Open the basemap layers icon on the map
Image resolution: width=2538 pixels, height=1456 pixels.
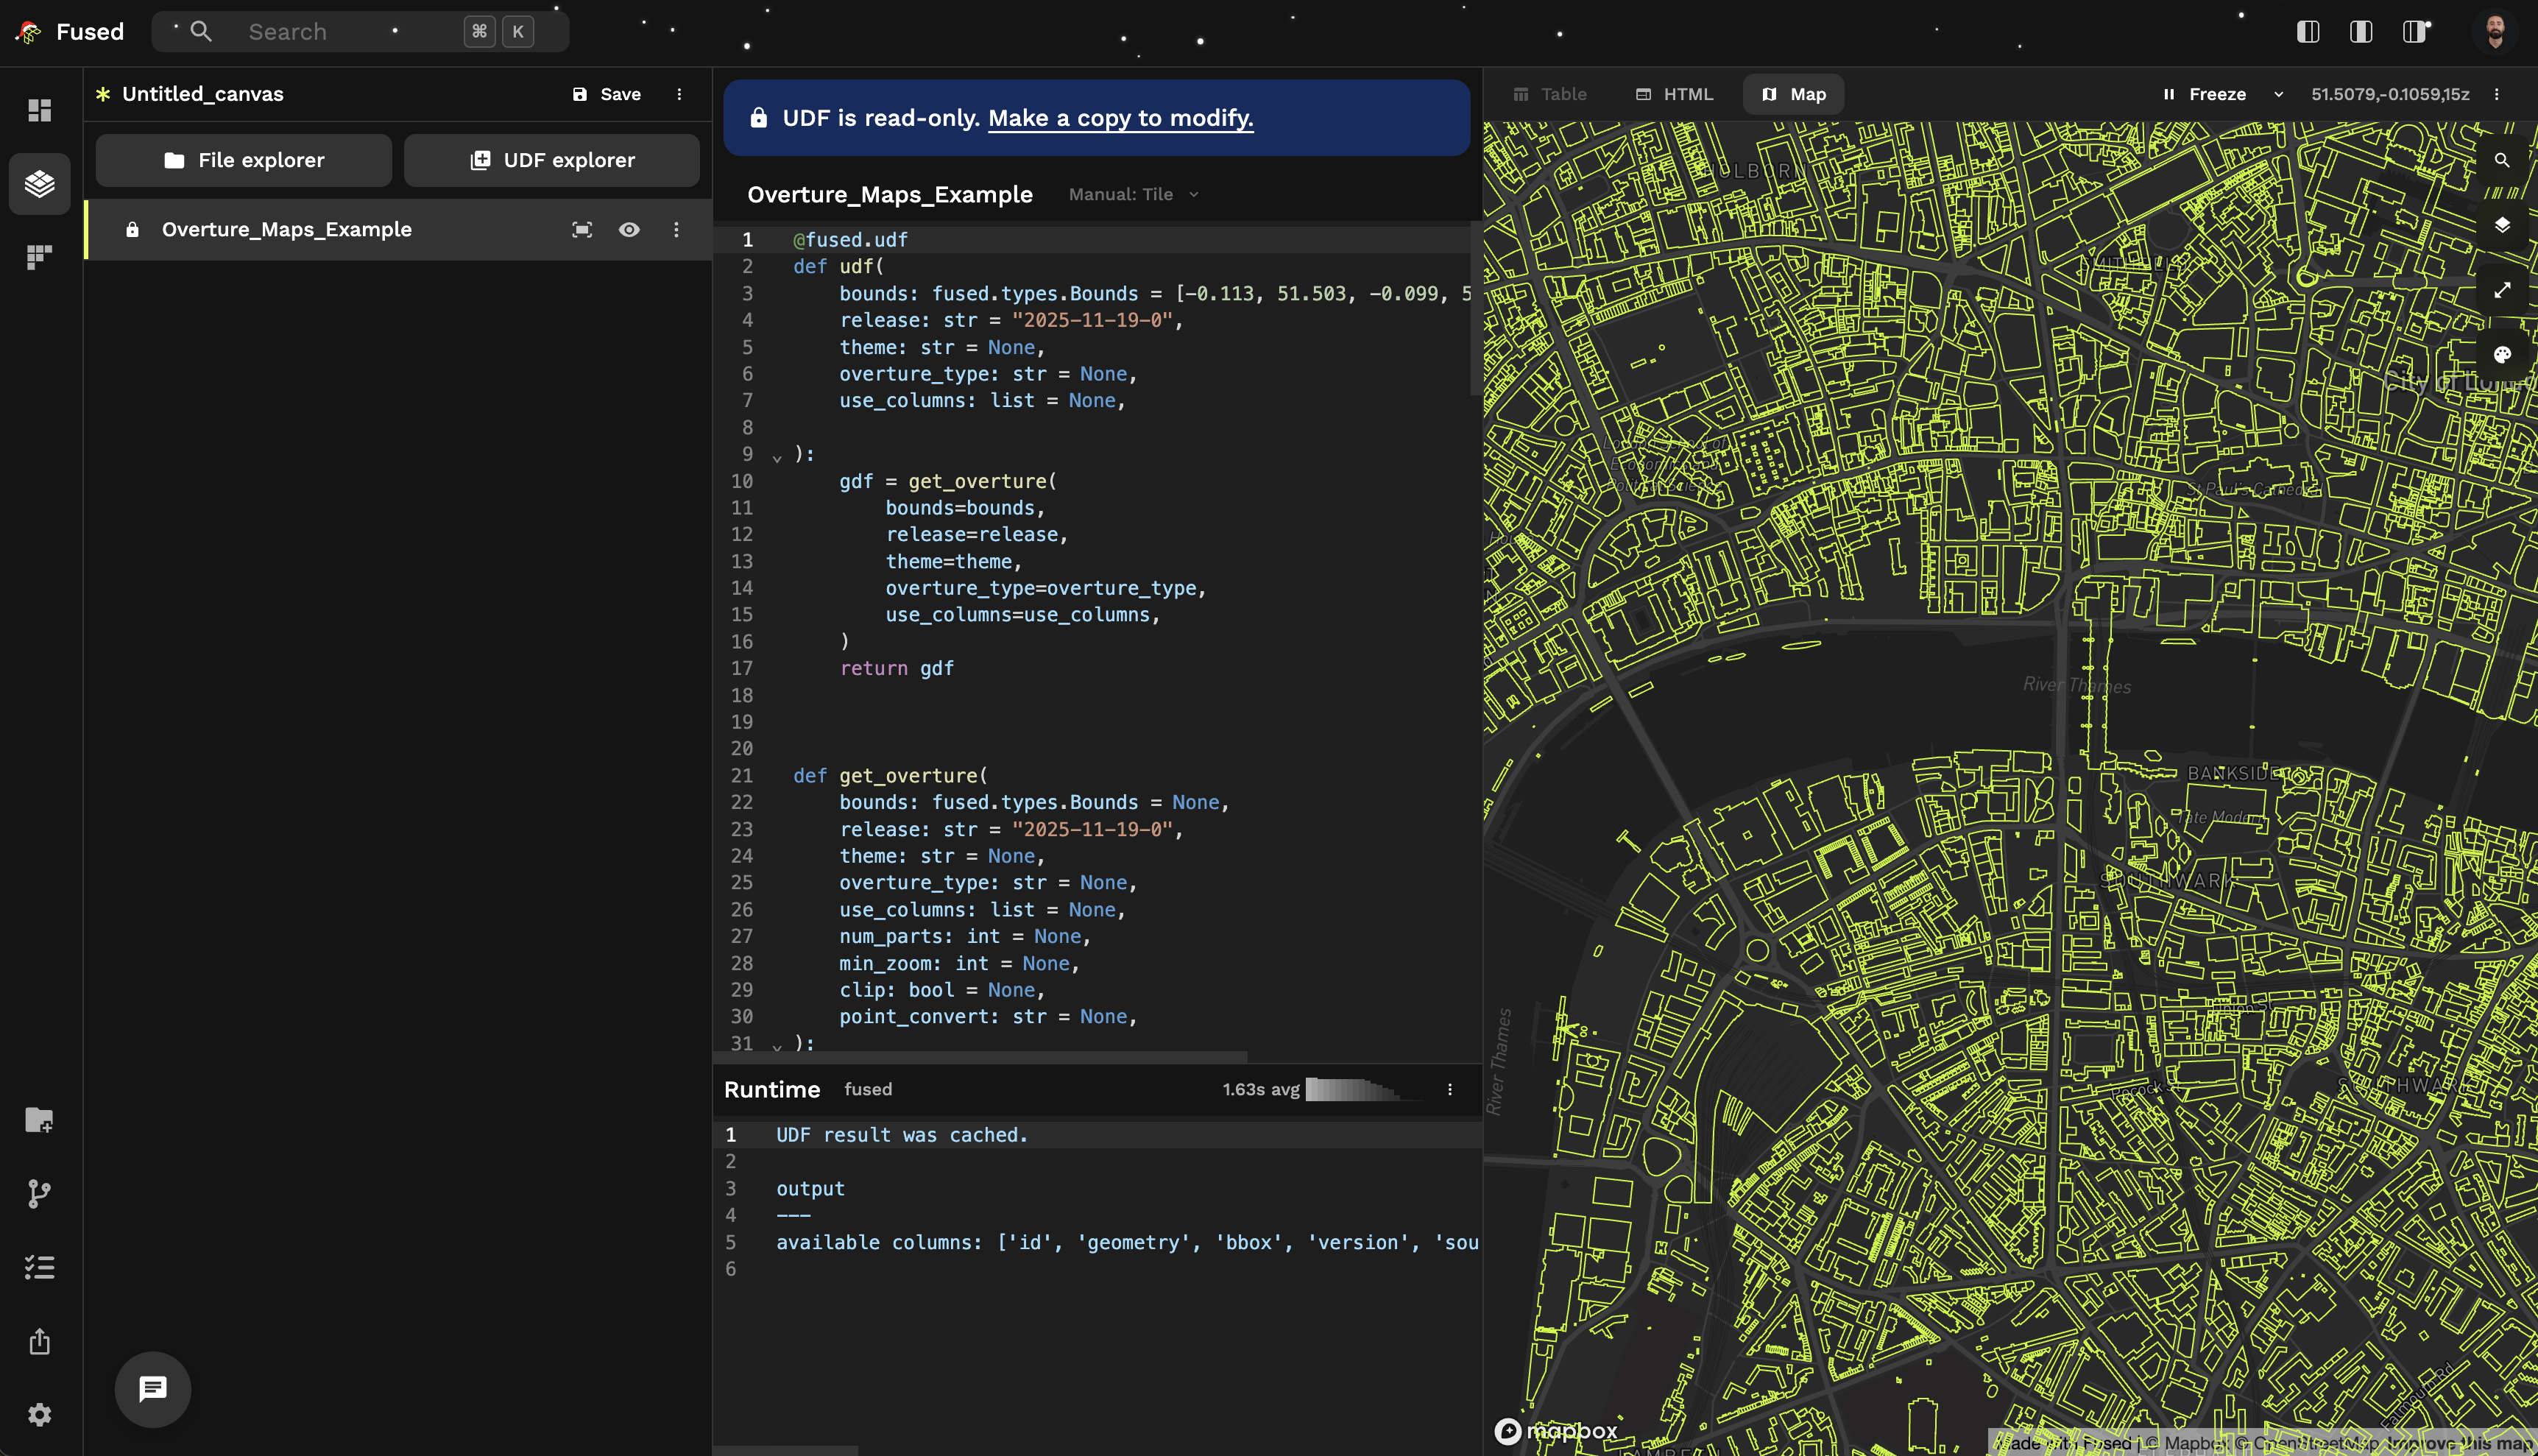click(x=2504, y=225)
